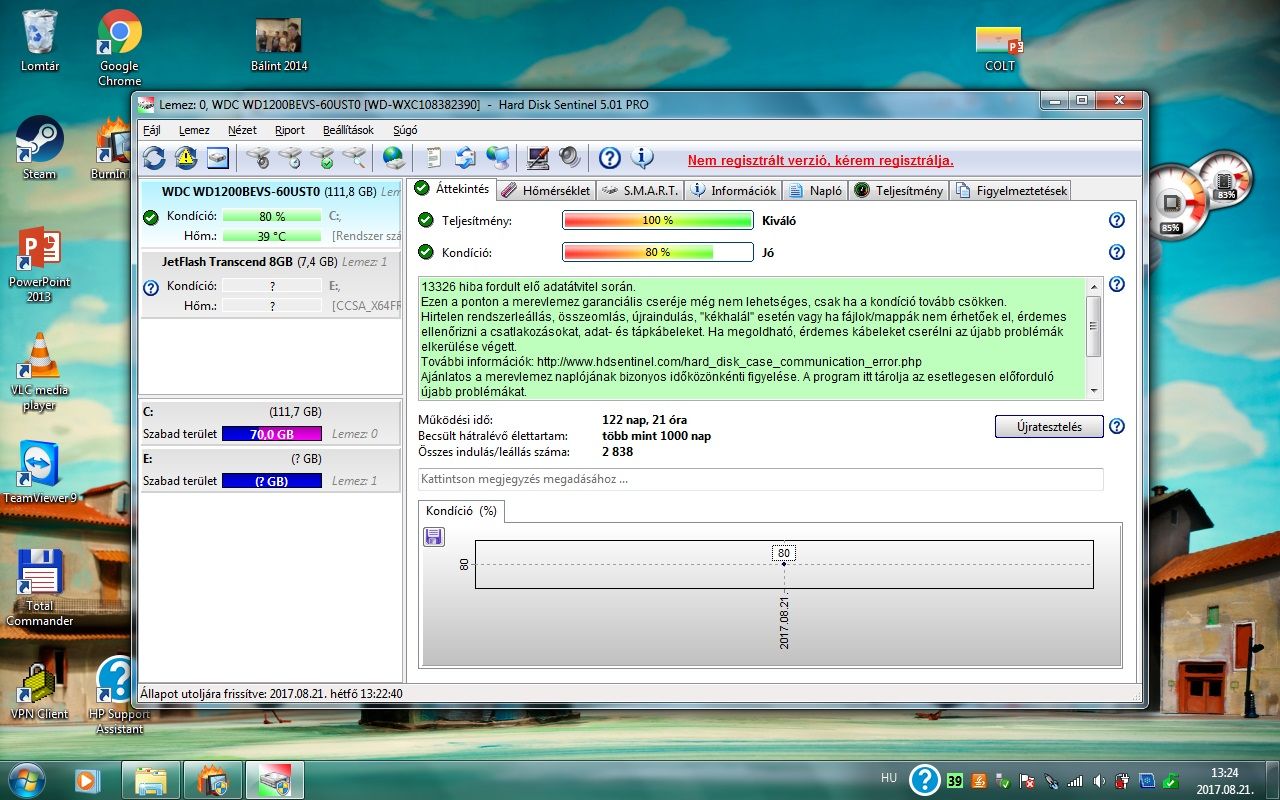Click the tray volume speaker icon
Image resolution: width=1280 pixels, height=800 pixels.
coord(1100,780)
